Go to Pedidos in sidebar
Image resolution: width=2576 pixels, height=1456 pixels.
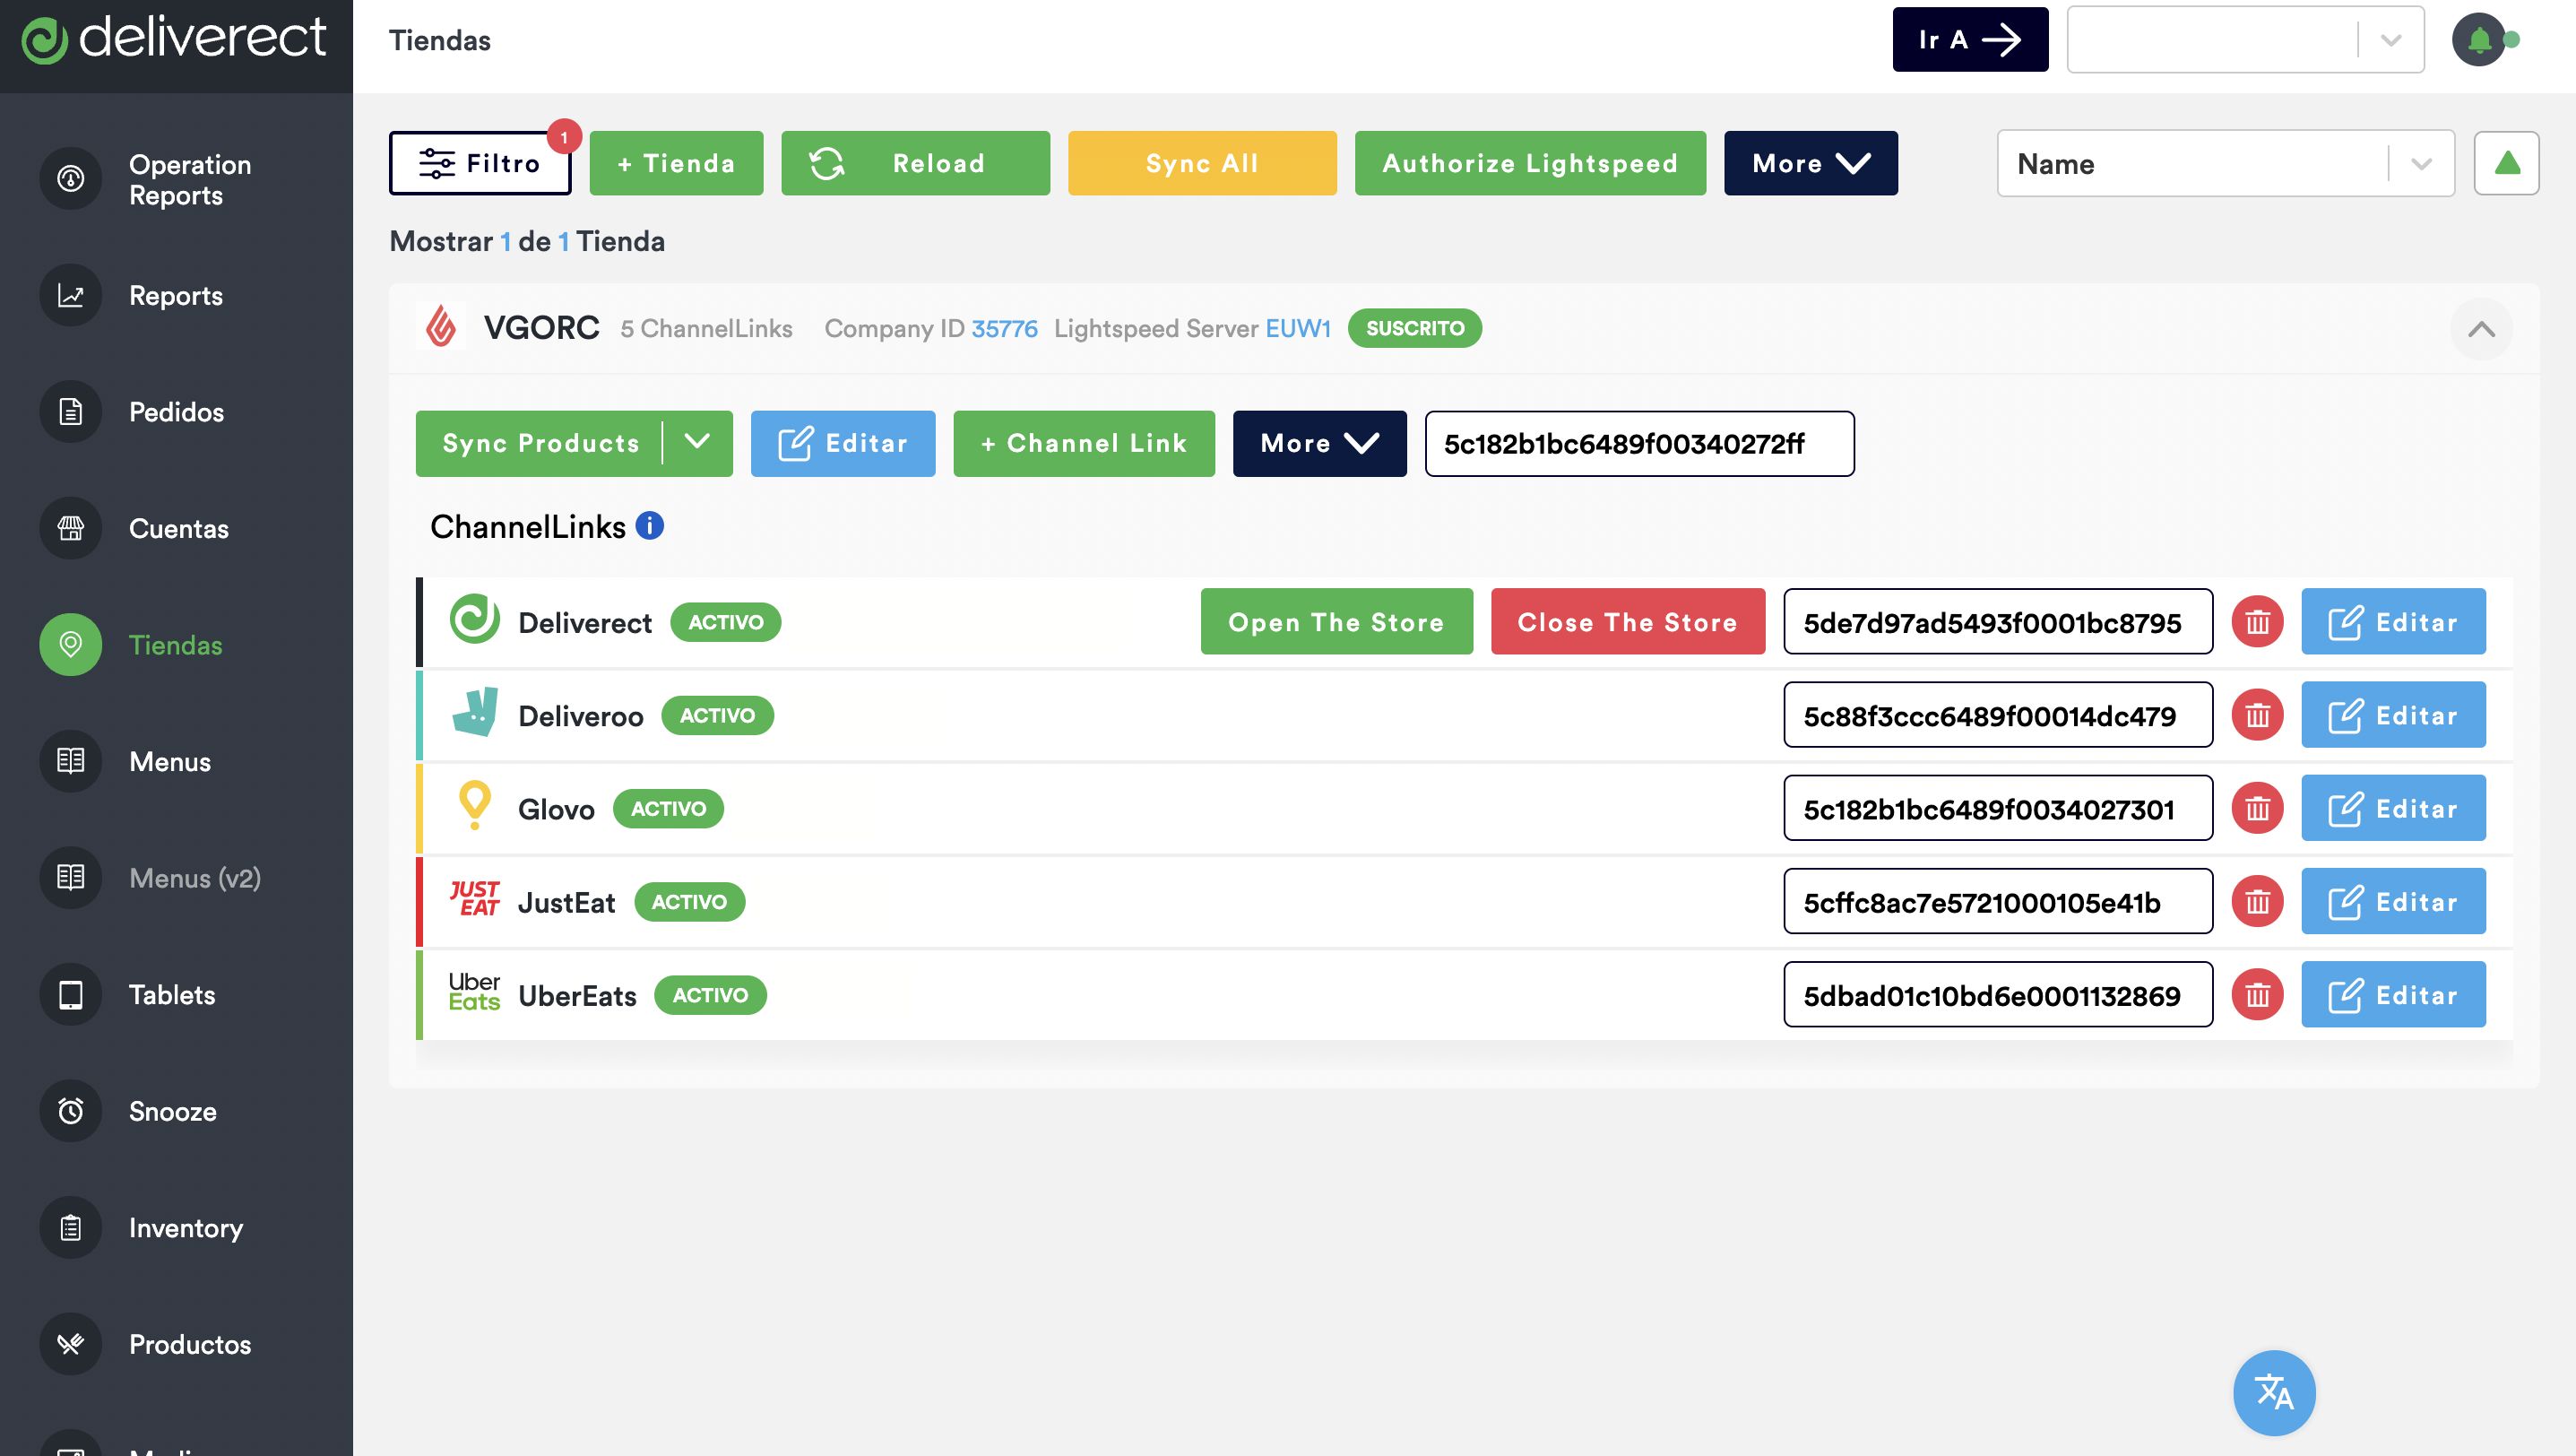tap(176, 412)
